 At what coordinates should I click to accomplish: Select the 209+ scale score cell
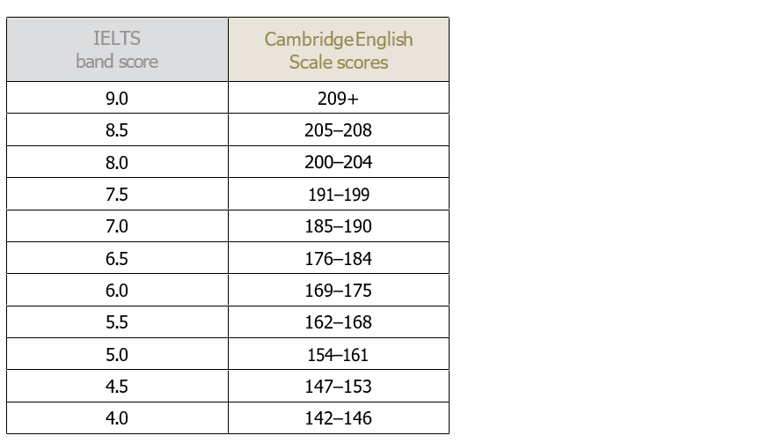click(x=339, y=98)
